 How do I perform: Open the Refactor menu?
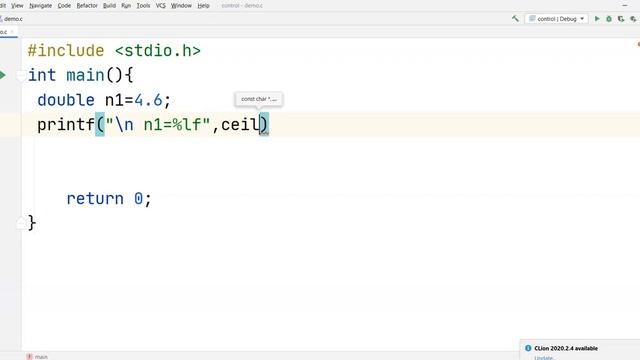(x=87, y=6)
